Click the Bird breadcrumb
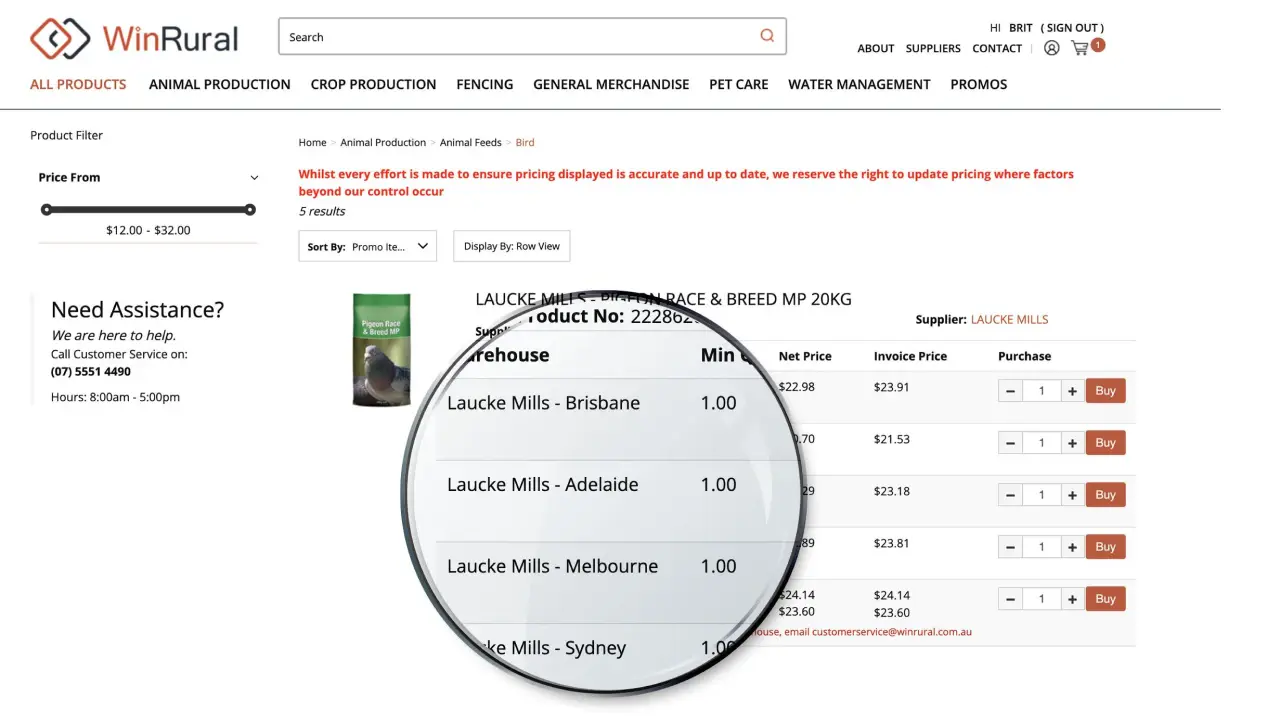This screenshot has width=1280, height=720. 525,142
